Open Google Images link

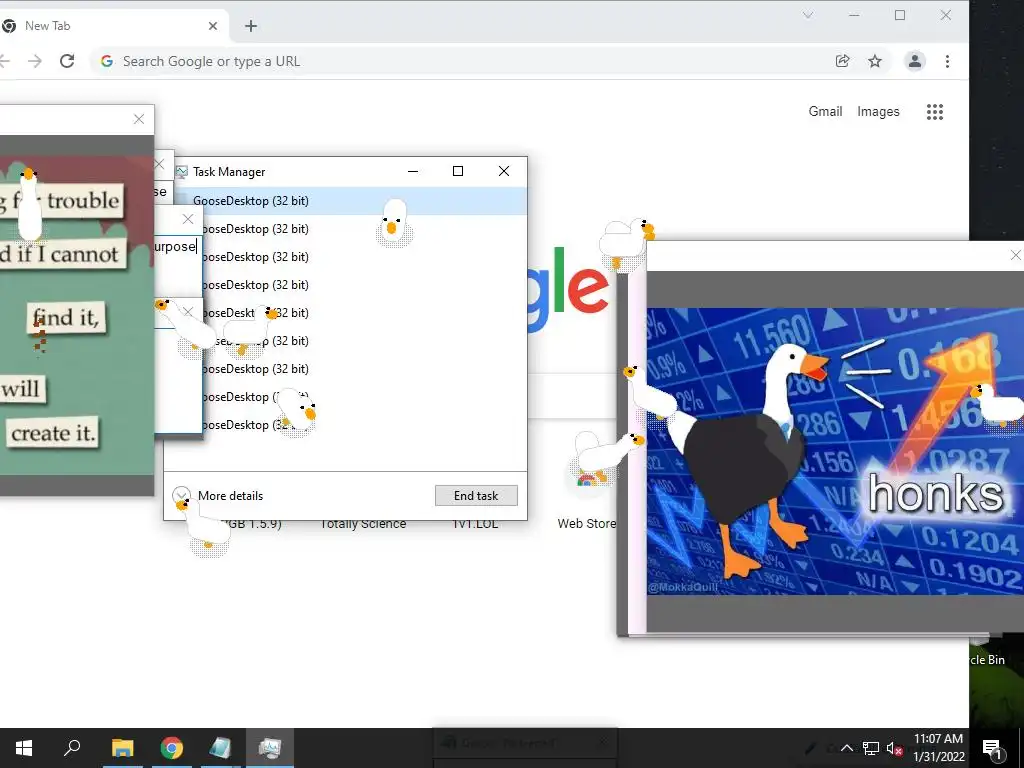pos(878,112)
